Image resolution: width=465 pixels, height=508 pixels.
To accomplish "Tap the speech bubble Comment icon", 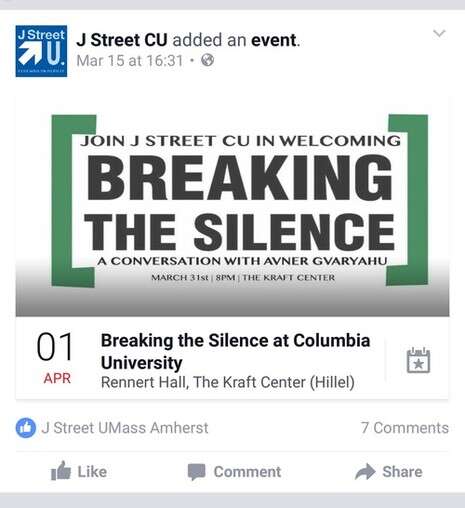I will 196,472.
